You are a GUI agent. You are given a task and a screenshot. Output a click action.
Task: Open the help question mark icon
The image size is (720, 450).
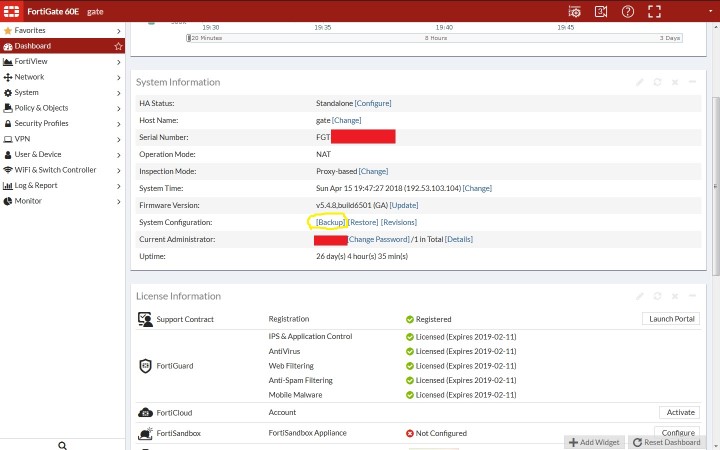(627, 11)
